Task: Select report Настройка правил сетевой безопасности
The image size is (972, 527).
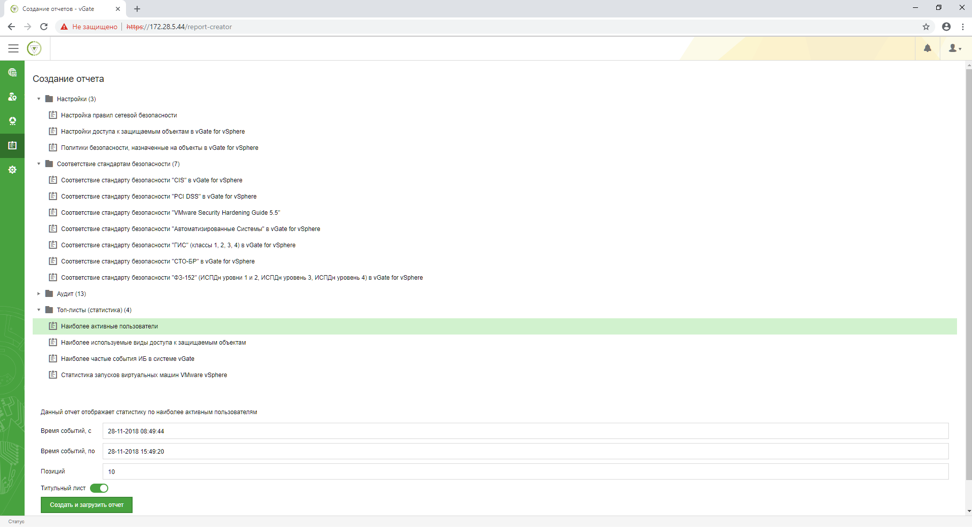Action: [x=118, y=115]
